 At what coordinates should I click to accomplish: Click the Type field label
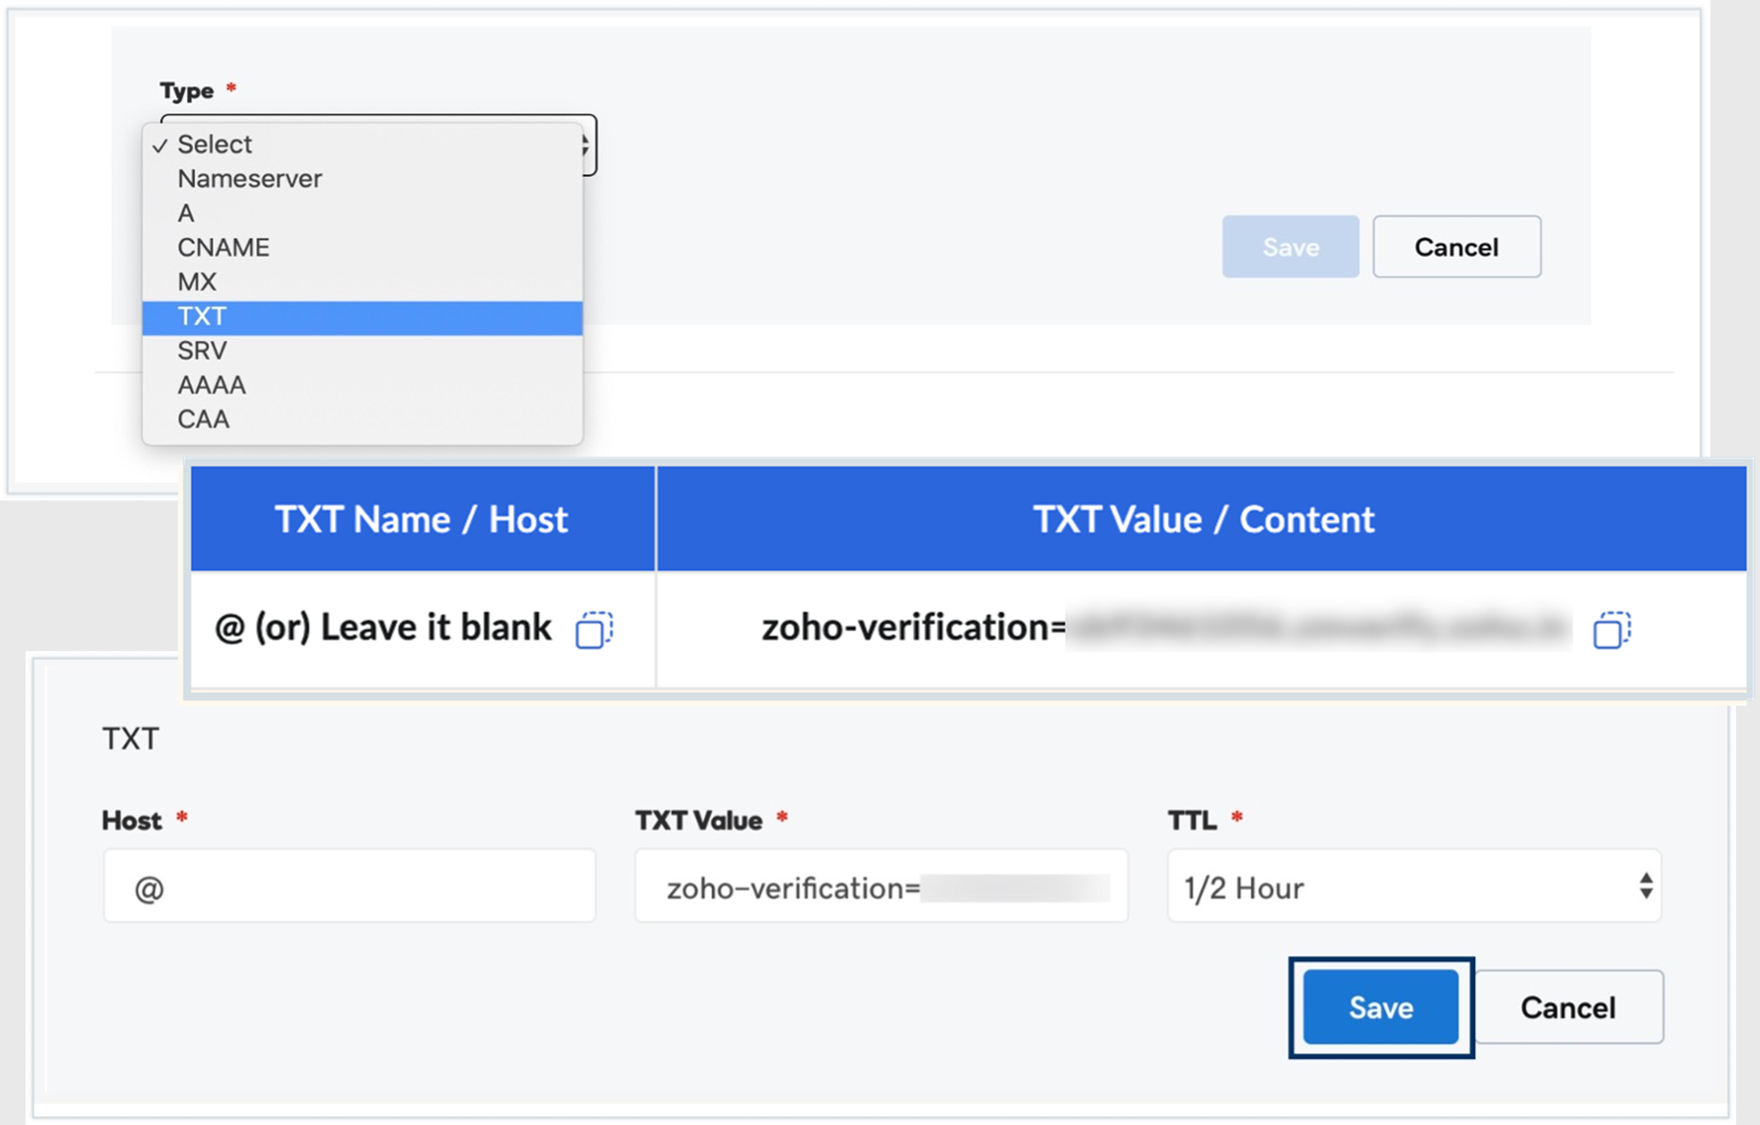click(x=187, y=91)
